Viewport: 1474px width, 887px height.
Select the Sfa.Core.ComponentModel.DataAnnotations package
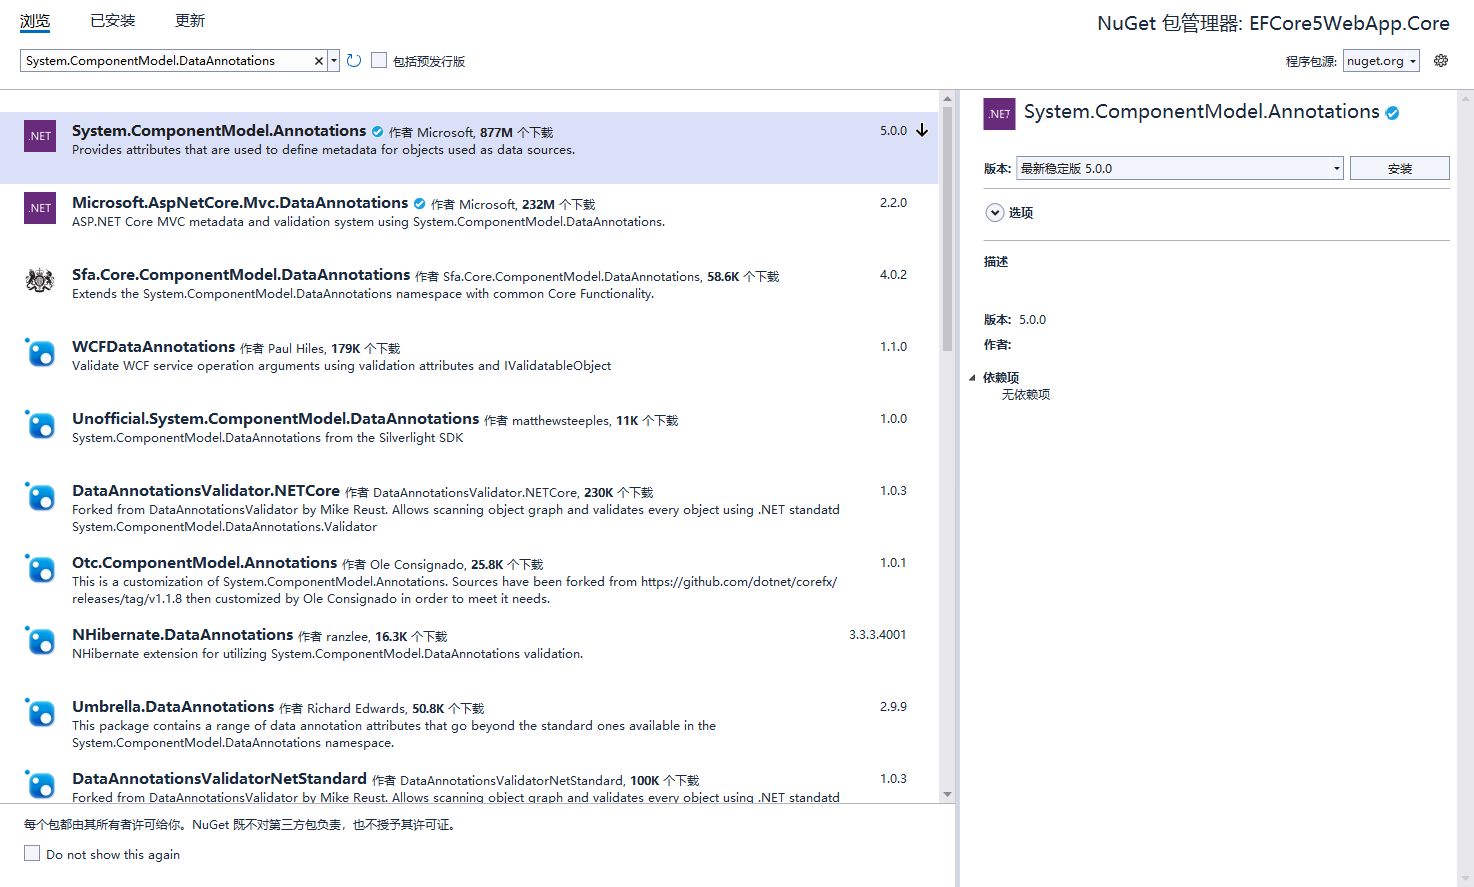pyautogui.click(x=469, y=292)
